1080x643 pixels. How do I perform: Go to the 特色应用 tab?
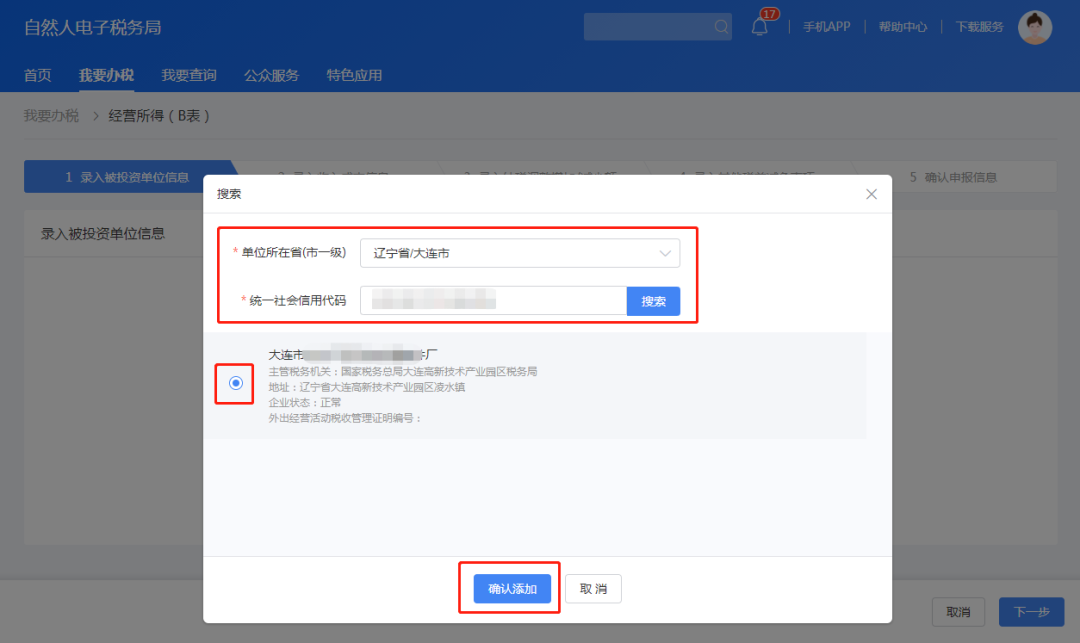click(354, 75)
